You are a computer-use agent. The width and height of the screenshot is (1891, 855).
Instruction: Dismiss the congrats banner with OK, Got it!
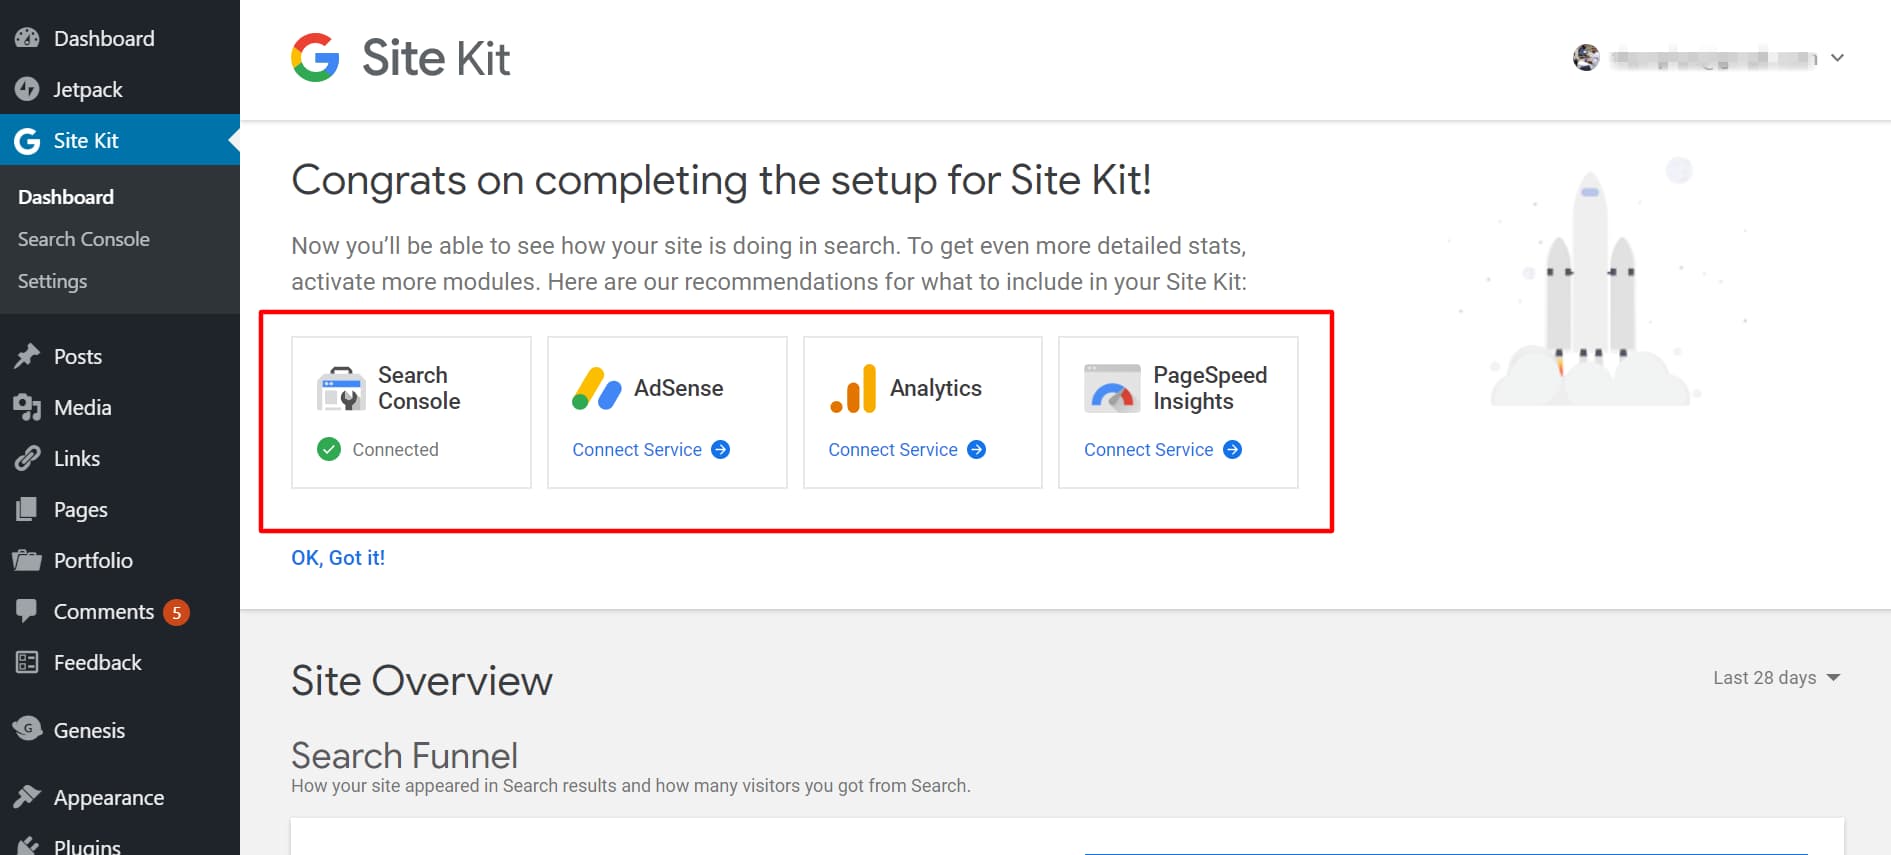[x=337, y=557]
